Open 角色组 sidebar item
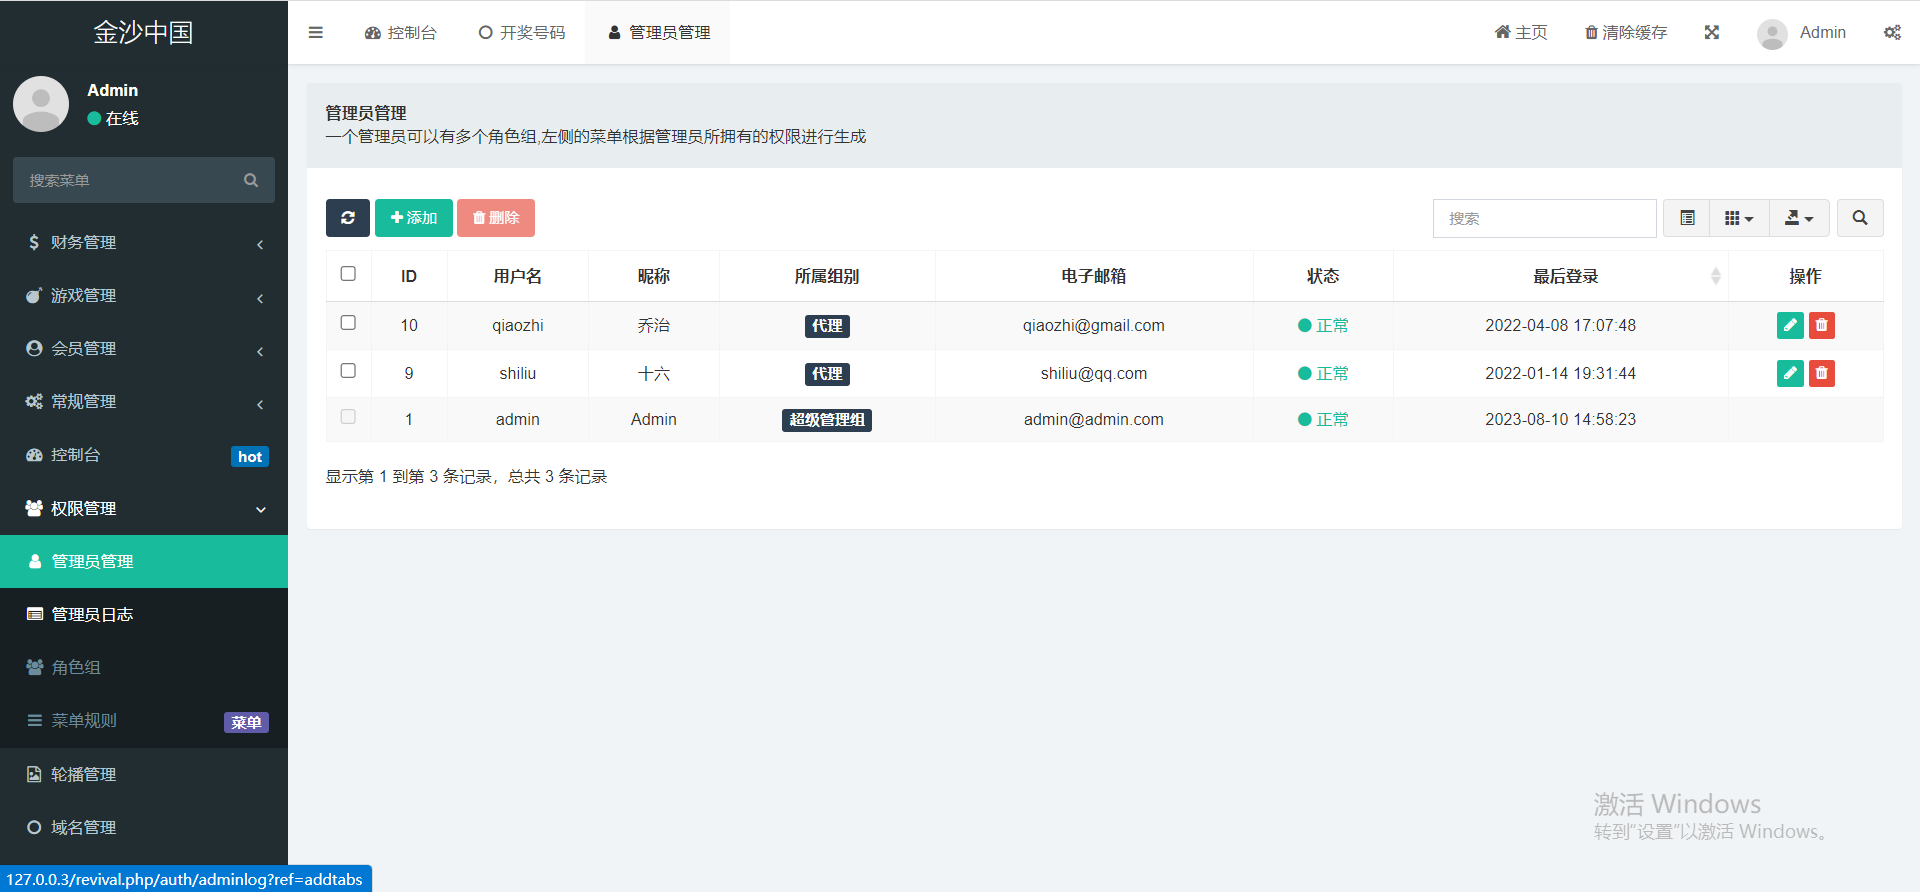Screen dimensions: 1920x892 coord(144,667)
